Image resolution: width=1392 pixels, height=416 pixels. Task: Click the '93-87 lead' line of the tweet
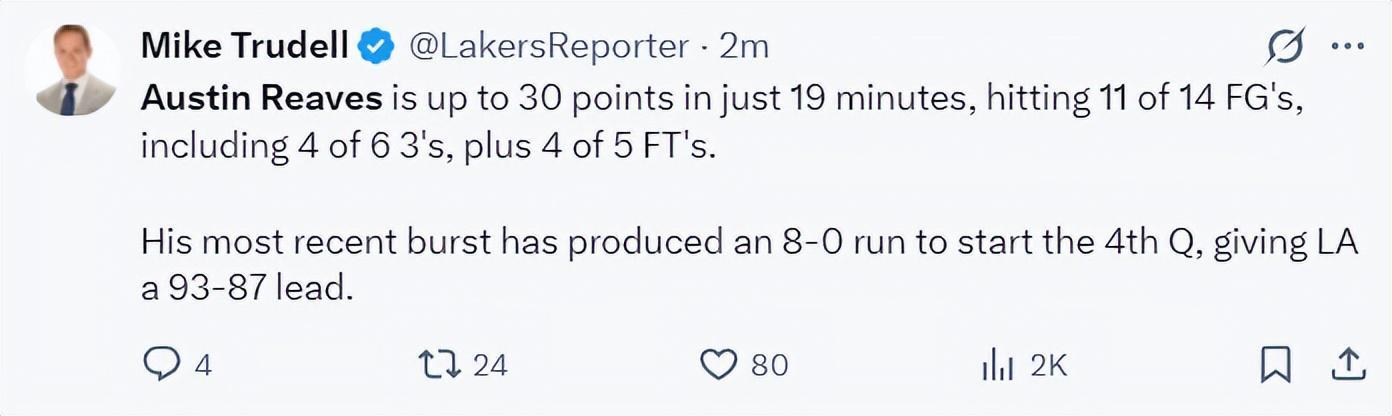click(x=248, y=290)
